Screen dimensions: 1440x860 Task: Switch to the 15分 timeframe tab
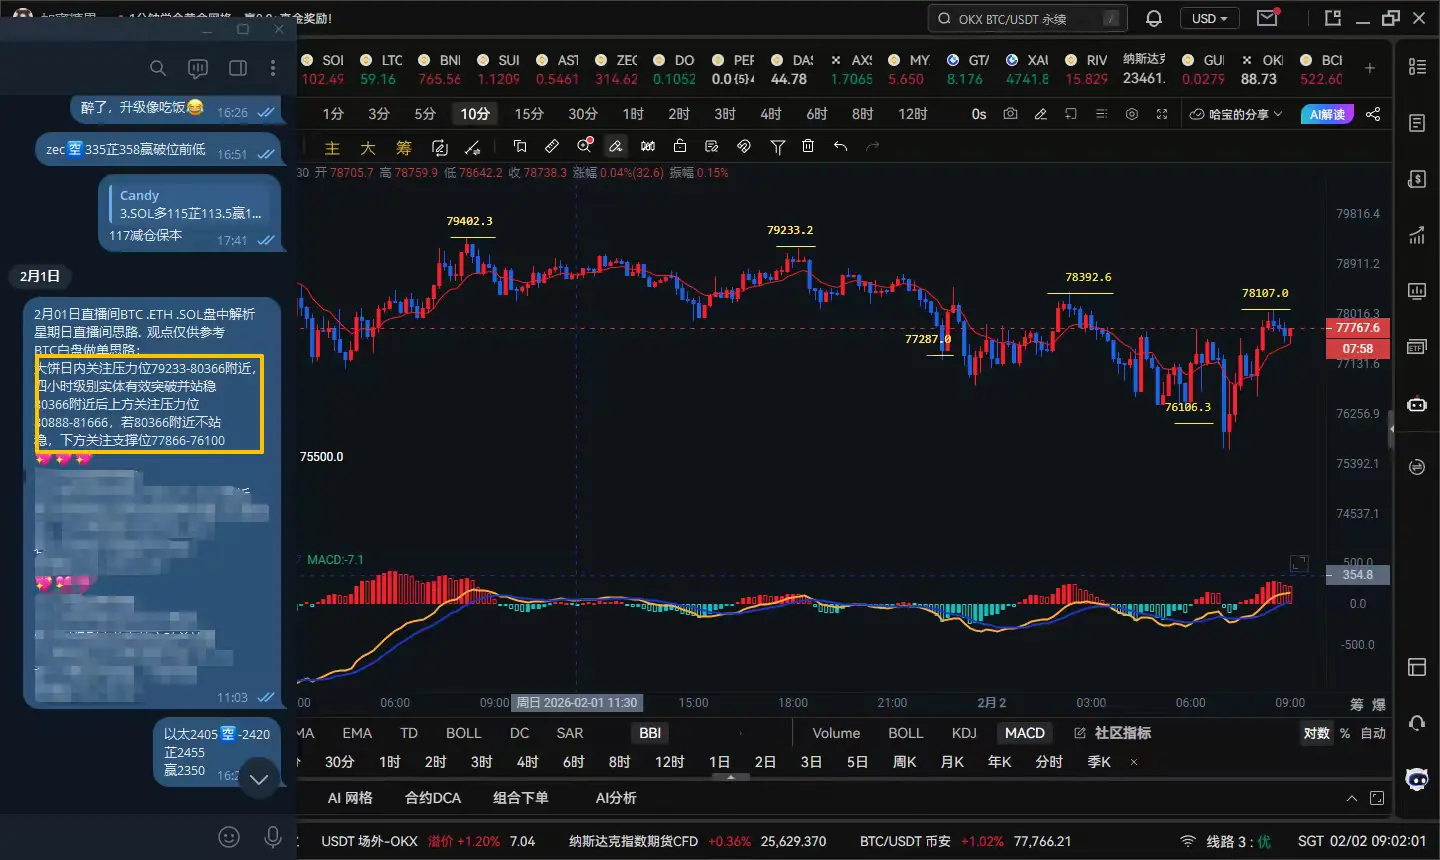pyautogui.click(x=529, y=114)
